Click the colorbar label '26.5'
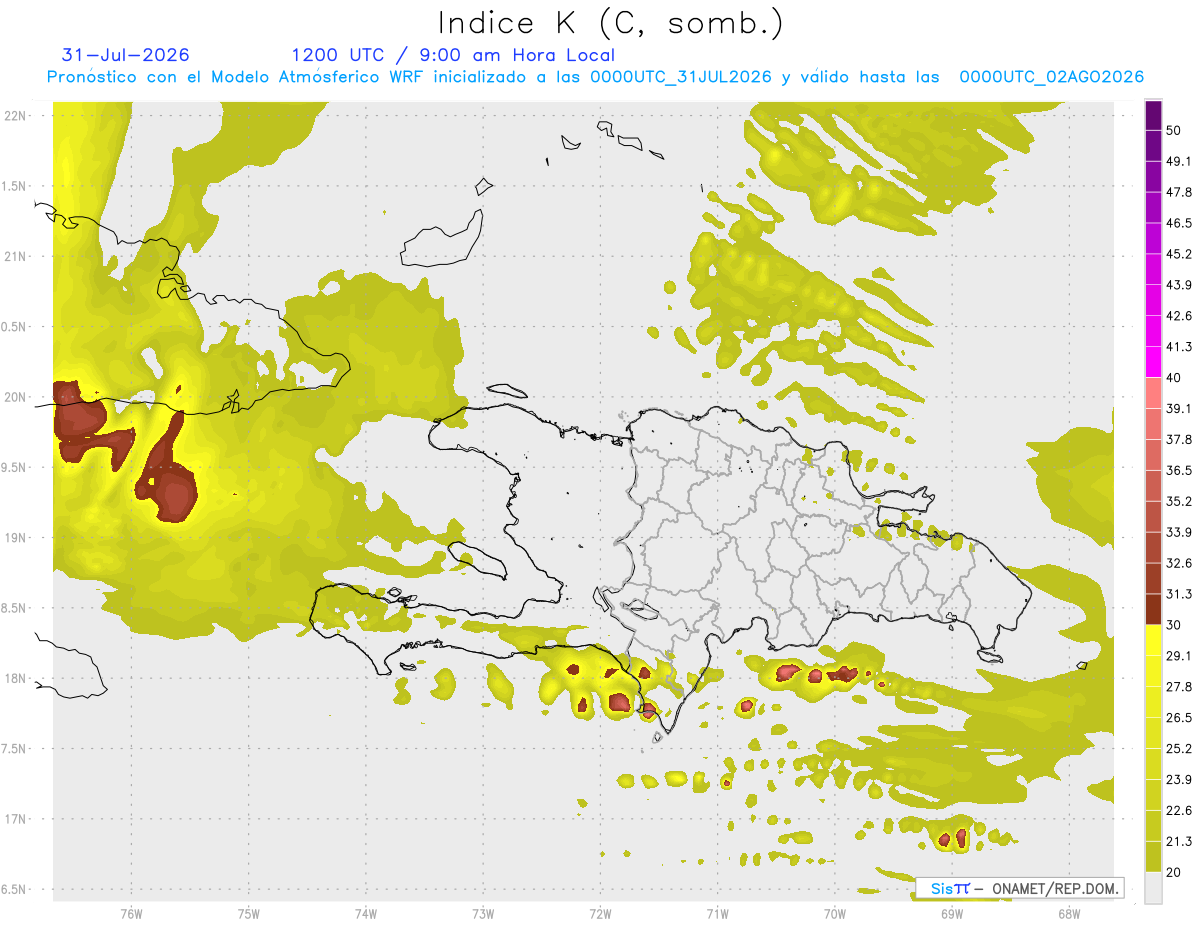1200x927 pixels. pyautogui.click(x=1179, y=717)
